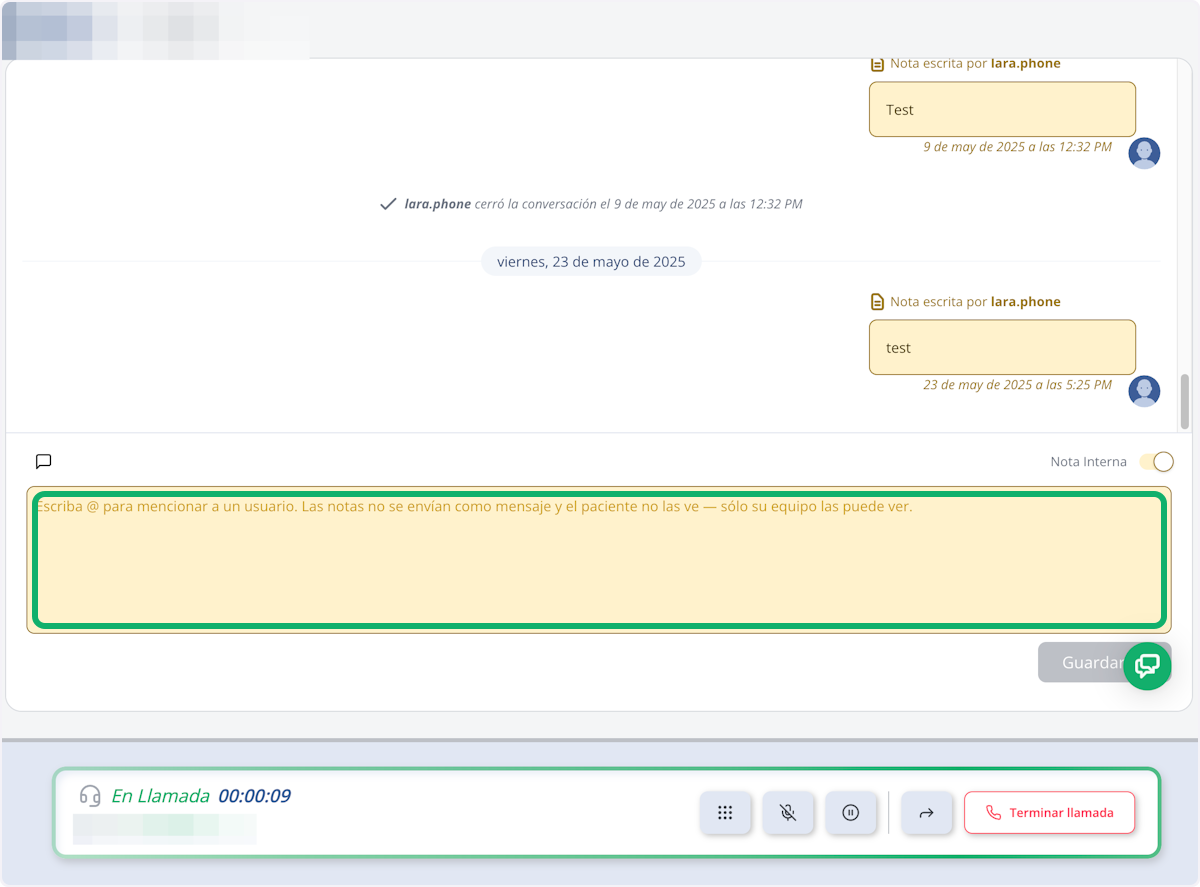Open the avatar beside the 23 de may note
The height and width of the screenshot is (887, 1200).
[1144, 391]
